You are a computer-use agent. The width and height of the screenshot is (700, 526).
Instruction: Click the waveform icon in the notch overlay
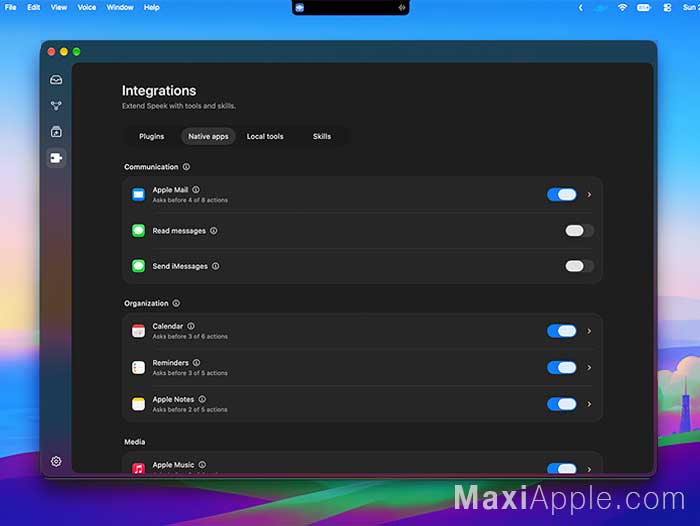tap(402, 8)
